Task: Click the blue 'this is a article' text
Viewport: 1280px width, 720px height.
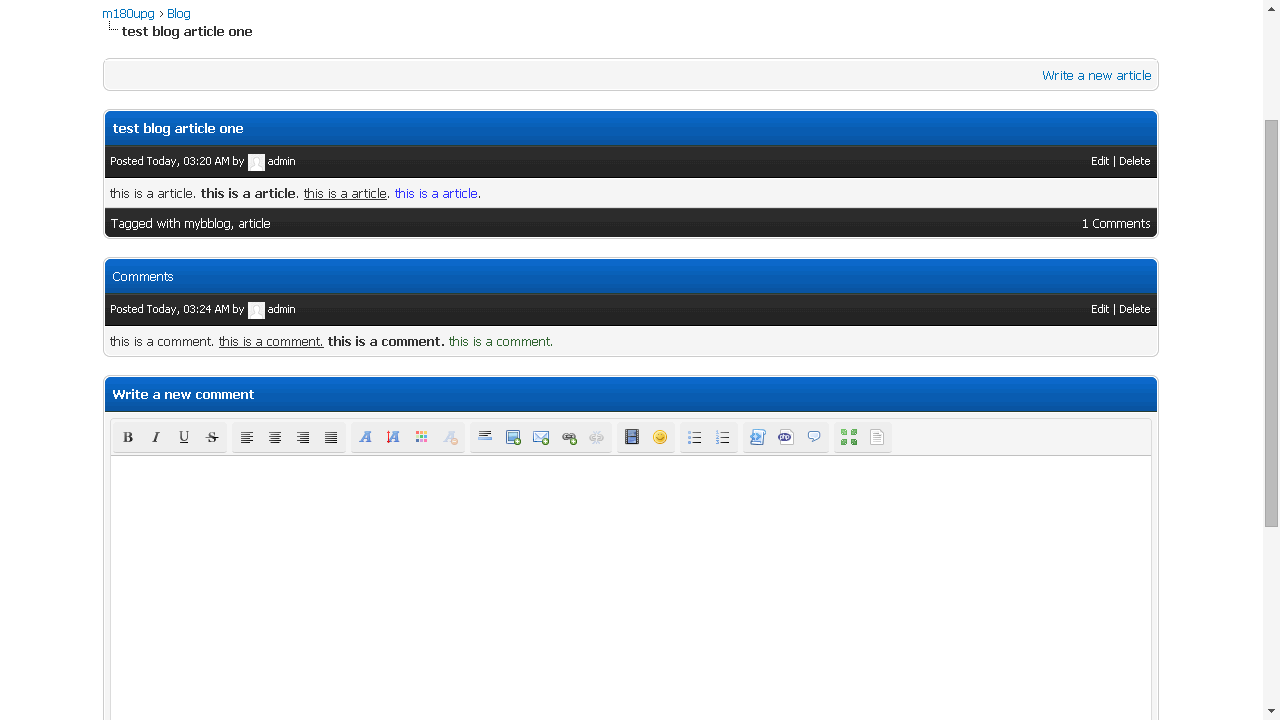Action: (x=436, y=193)
